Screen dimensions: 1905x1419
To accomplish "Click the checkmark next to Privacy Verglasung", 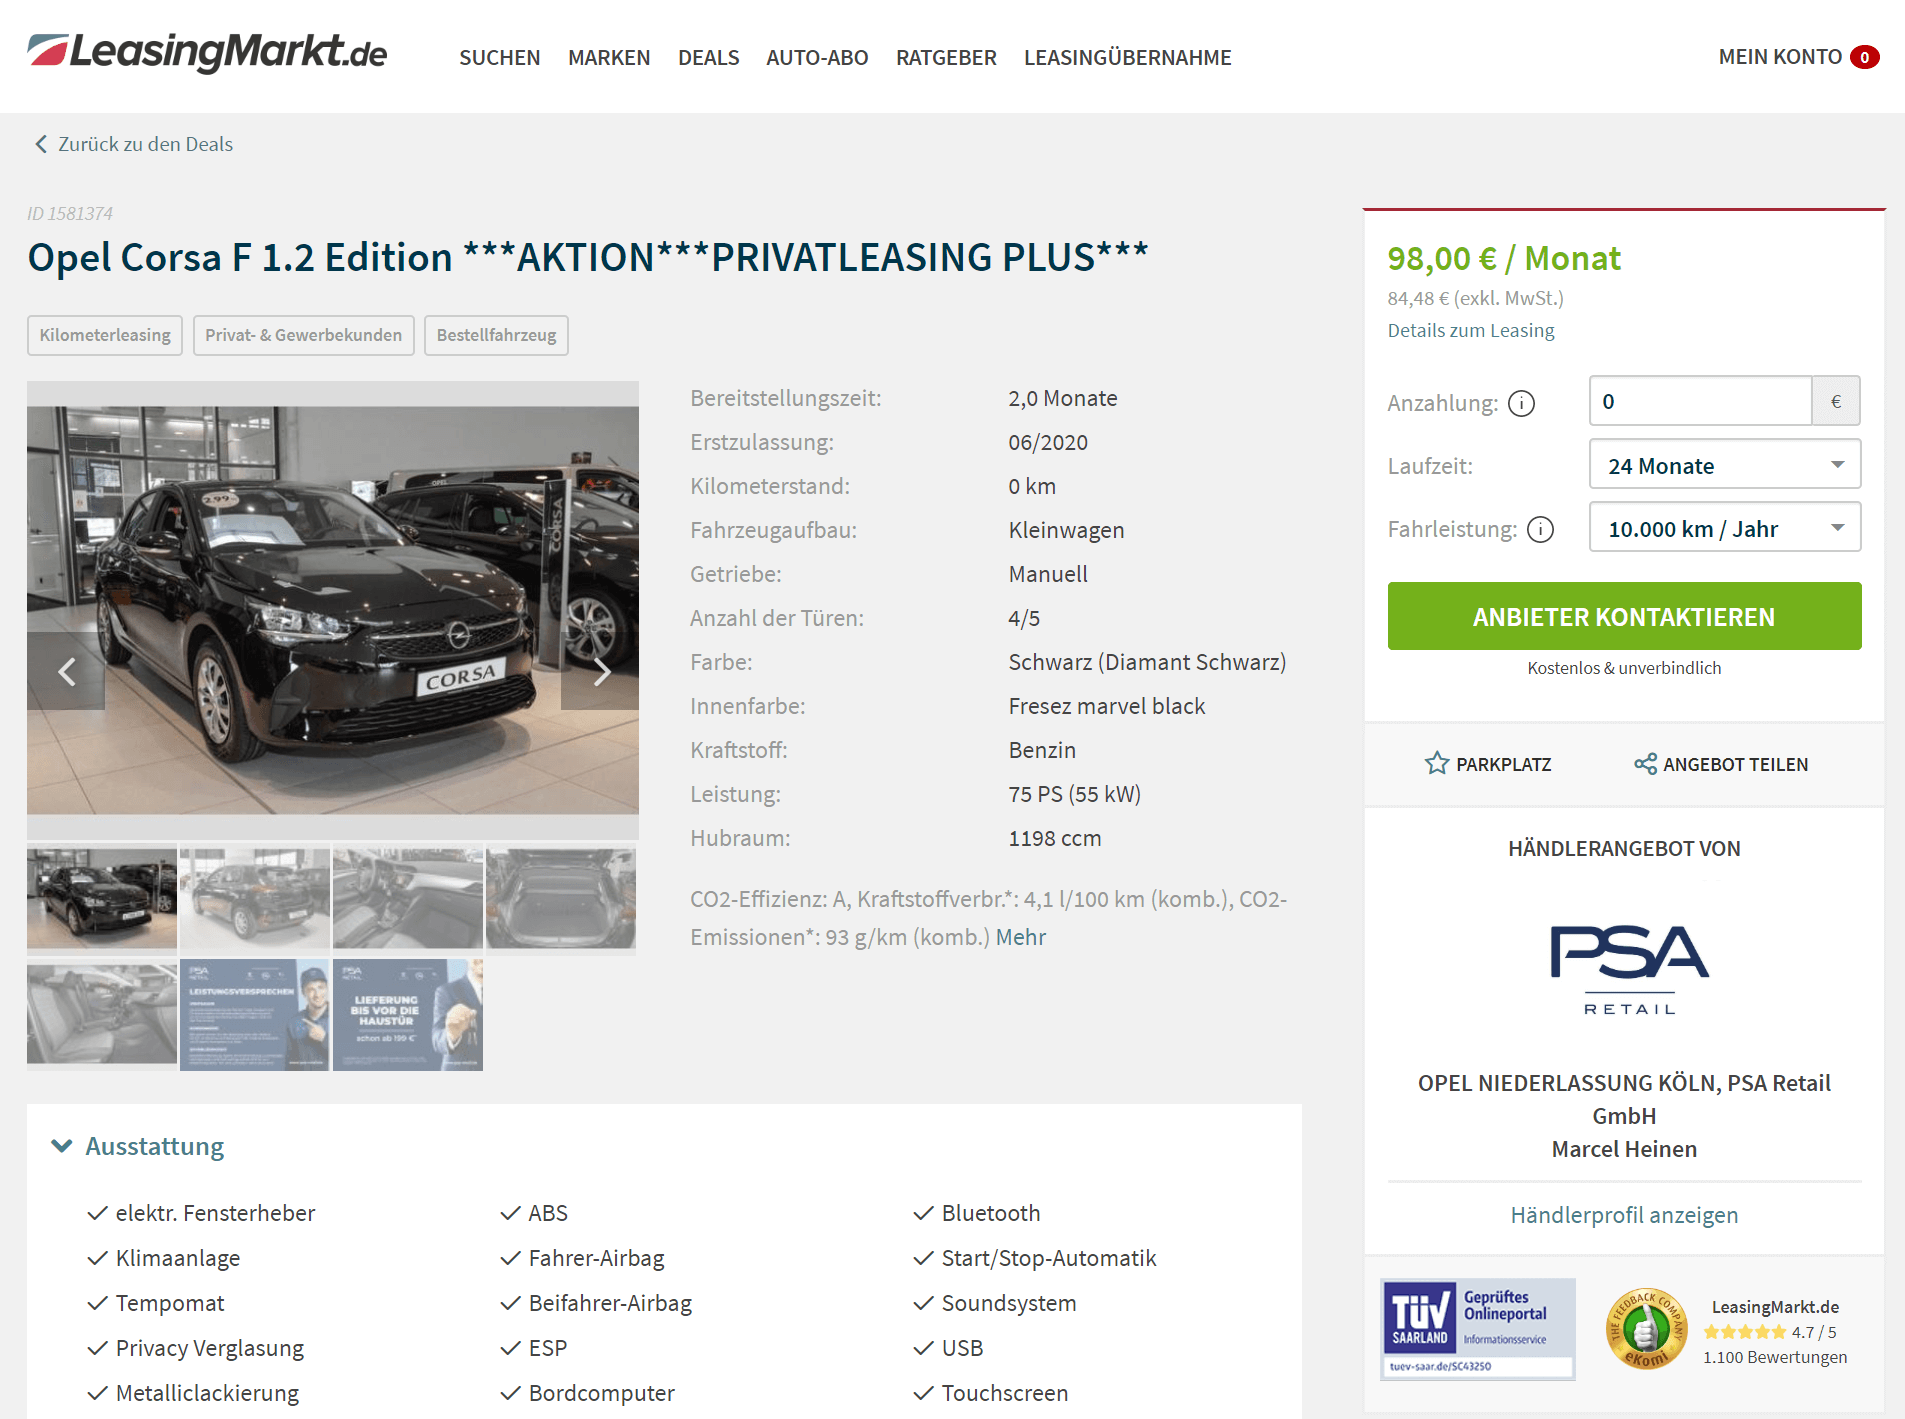I will click(x=97, y=1348).
